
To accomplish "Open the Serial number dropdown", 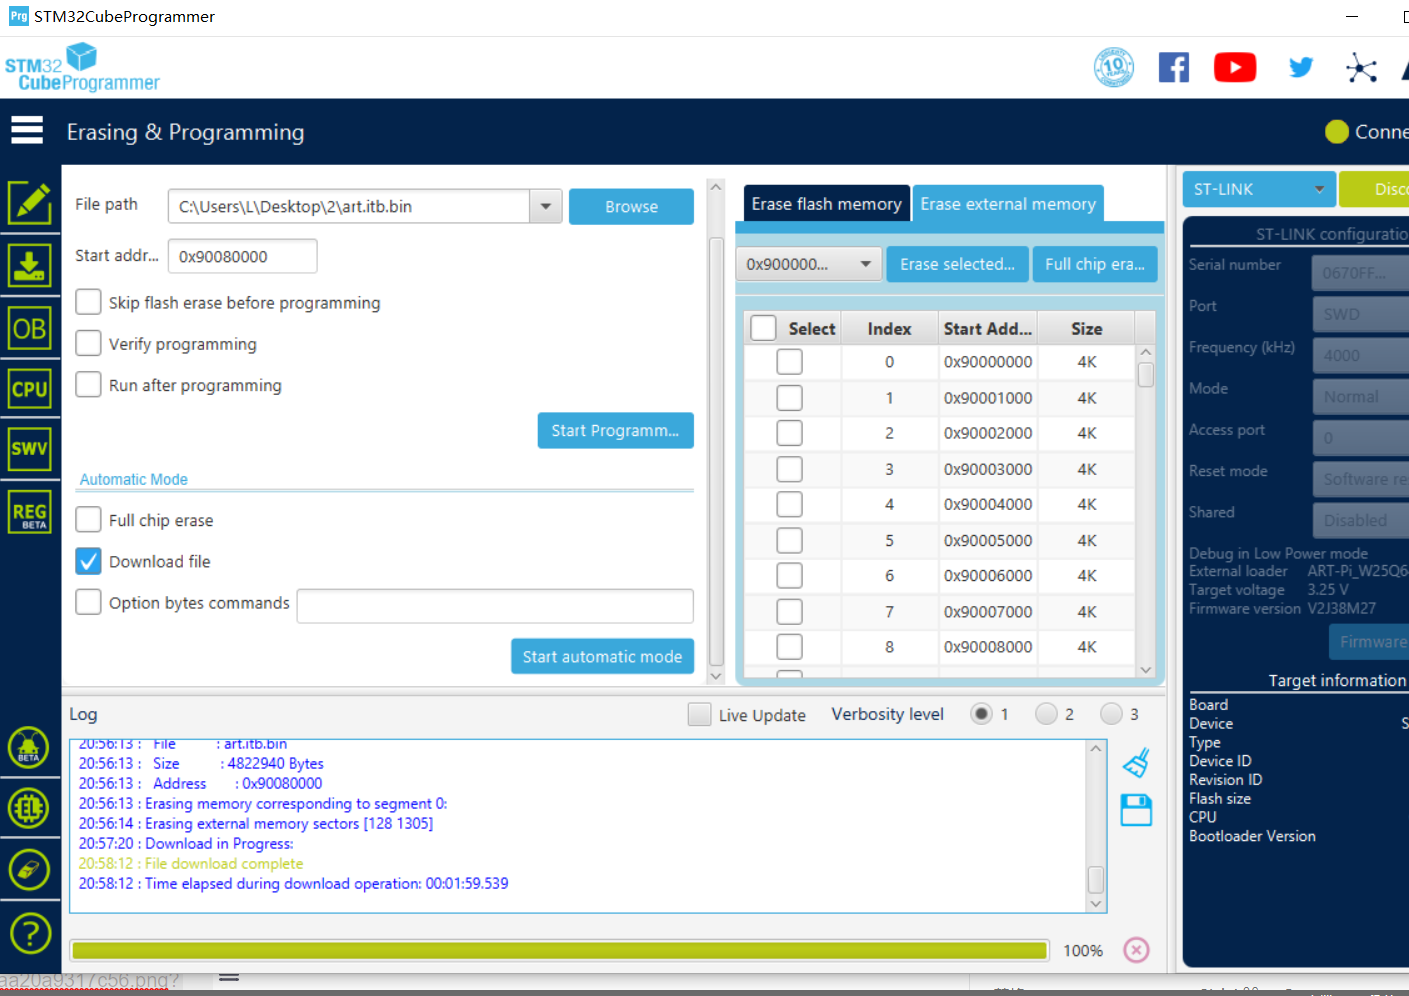I will pyautogui.click(x=1360, y=272).
